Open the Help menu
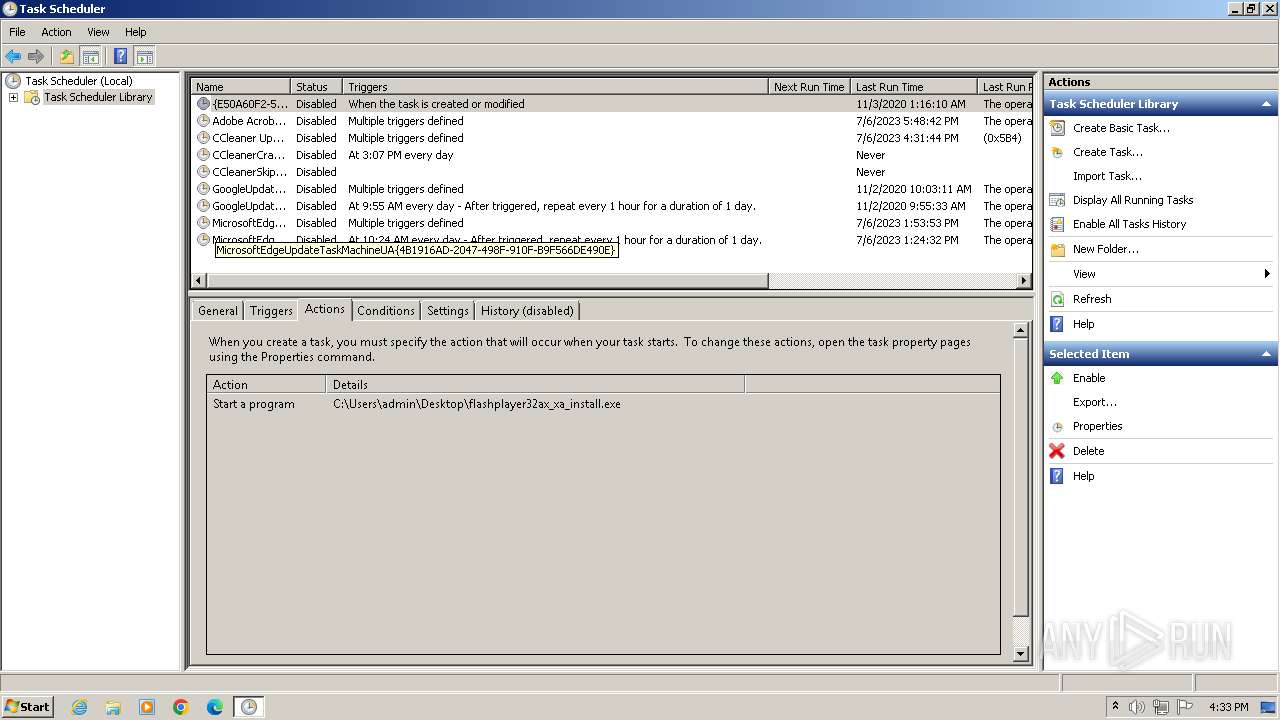This screenshot has height=720, width=1280. pos(135,32)
